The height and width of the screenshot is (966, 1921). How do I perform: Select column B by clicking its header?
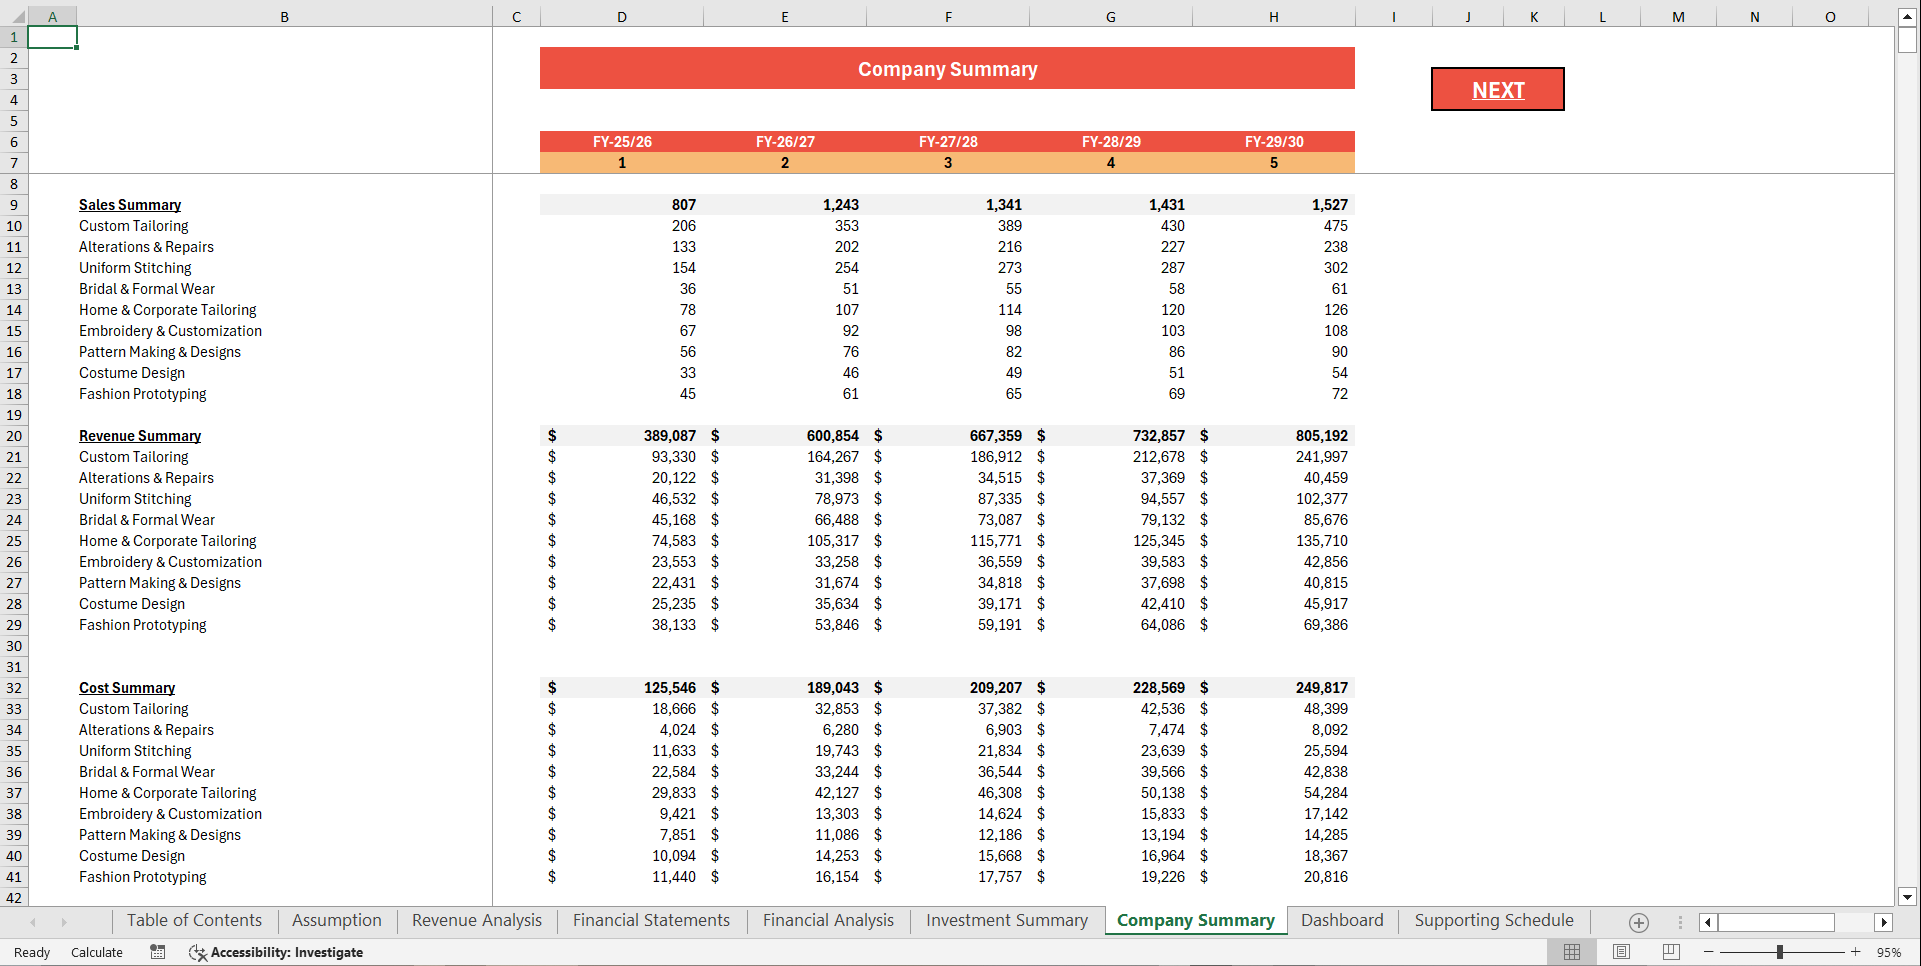click(284, 16)
